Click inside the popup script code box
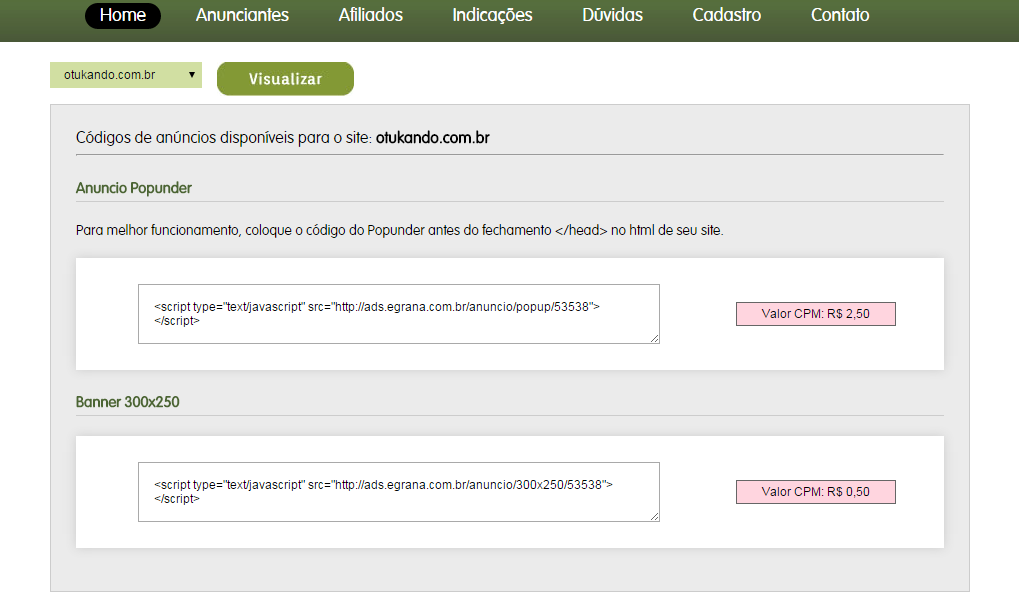 (x=399, y=314)
